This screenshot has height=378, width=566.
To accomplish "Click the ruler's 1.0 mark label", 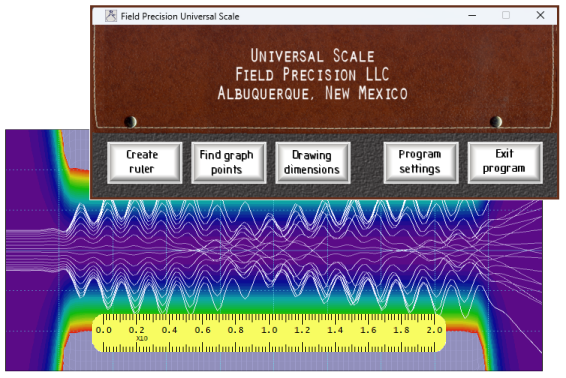I will tap(269, 330).
